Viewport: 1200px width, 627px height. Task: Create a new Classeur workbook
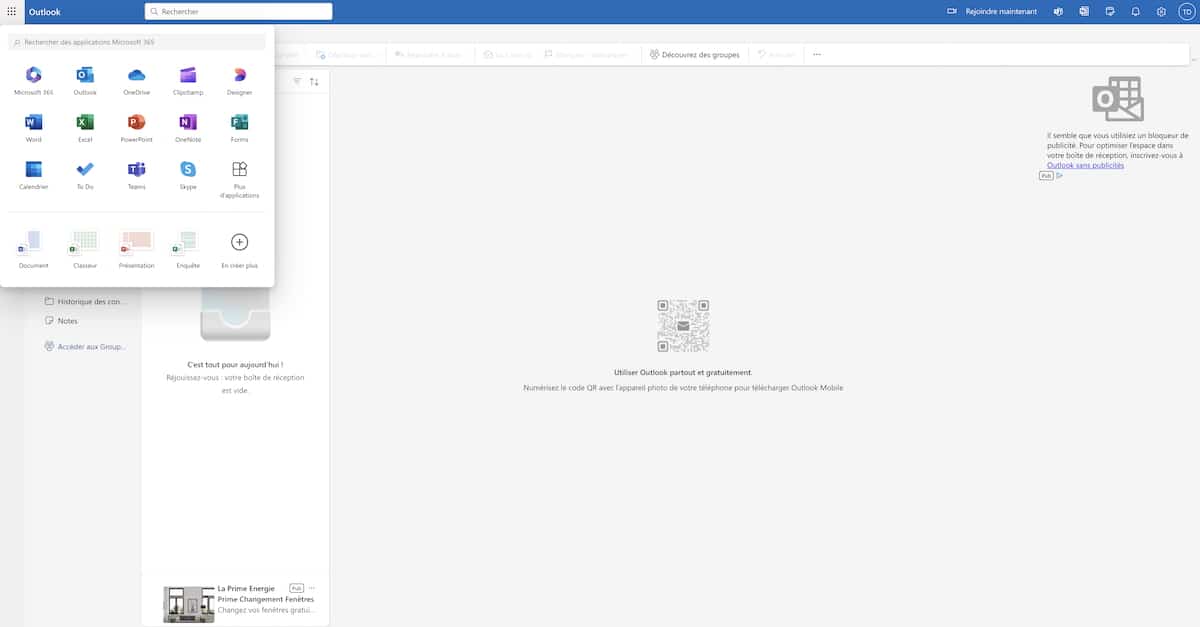pos(85,249)
